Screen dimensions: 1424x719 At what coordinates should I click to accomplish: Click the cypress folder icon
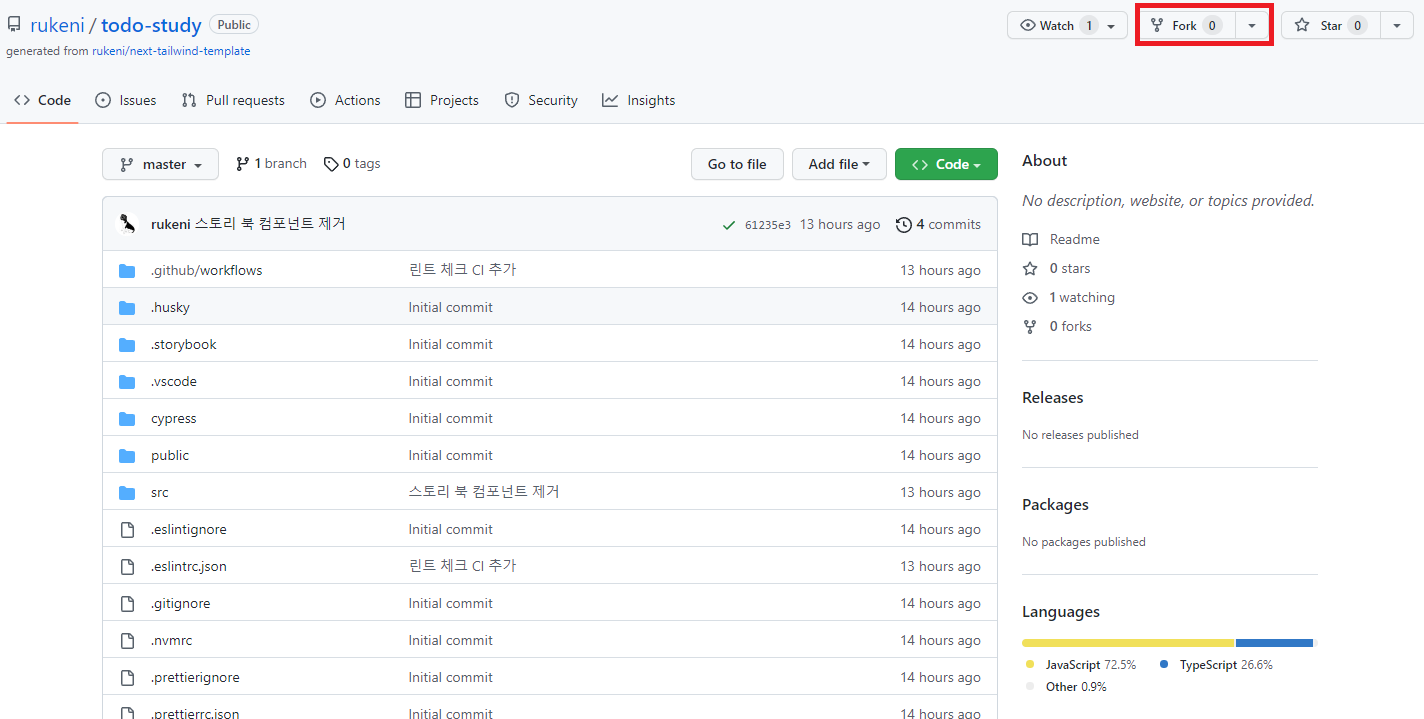127,418
